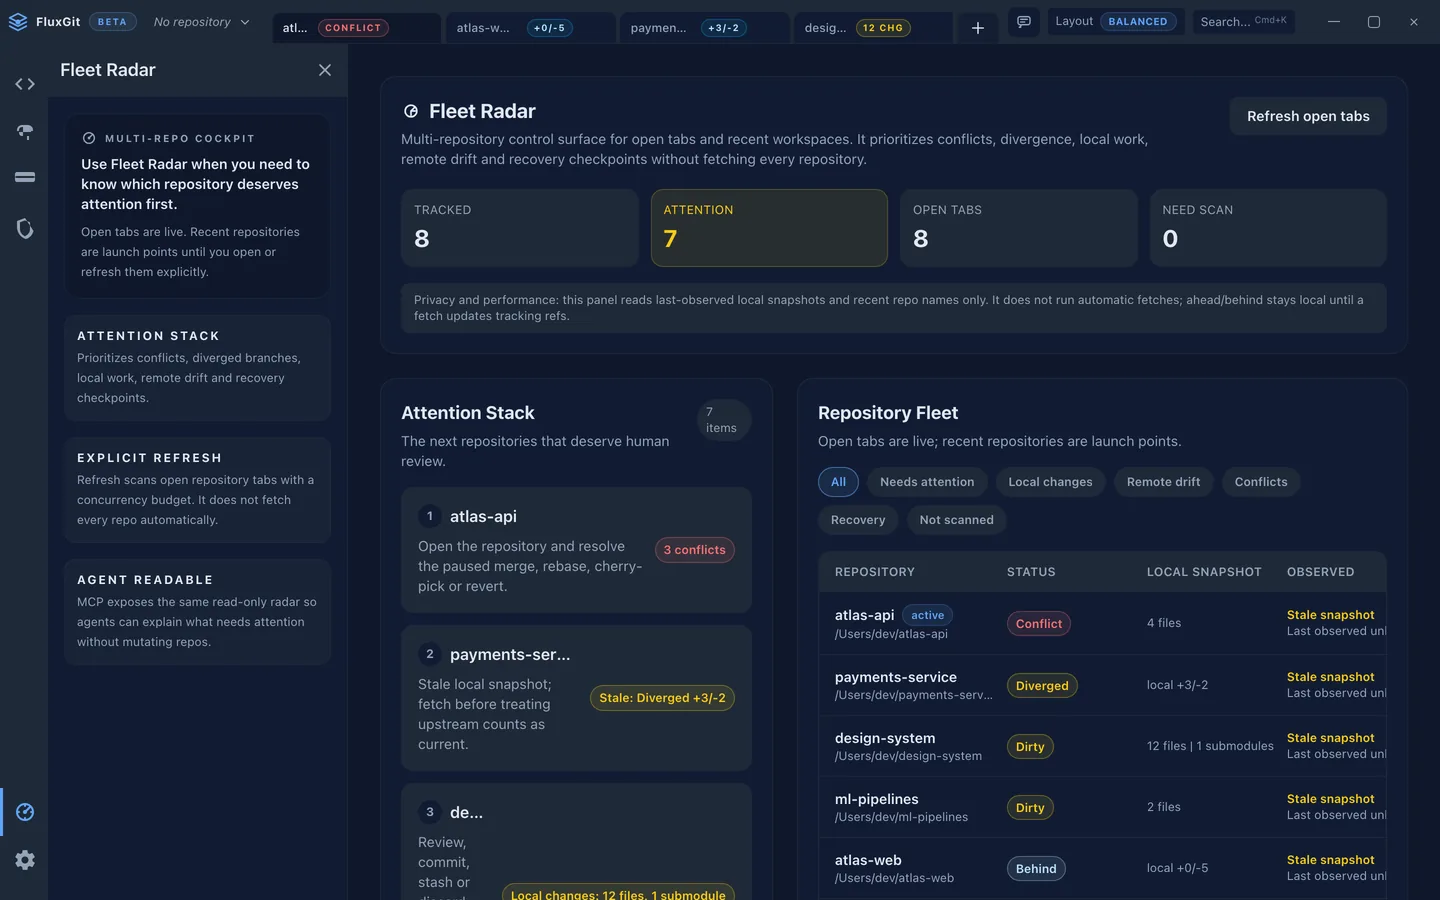1440x900 pixels.
Task: Click the Tracked 8 stat card
Action: click(x=520, y=228)
